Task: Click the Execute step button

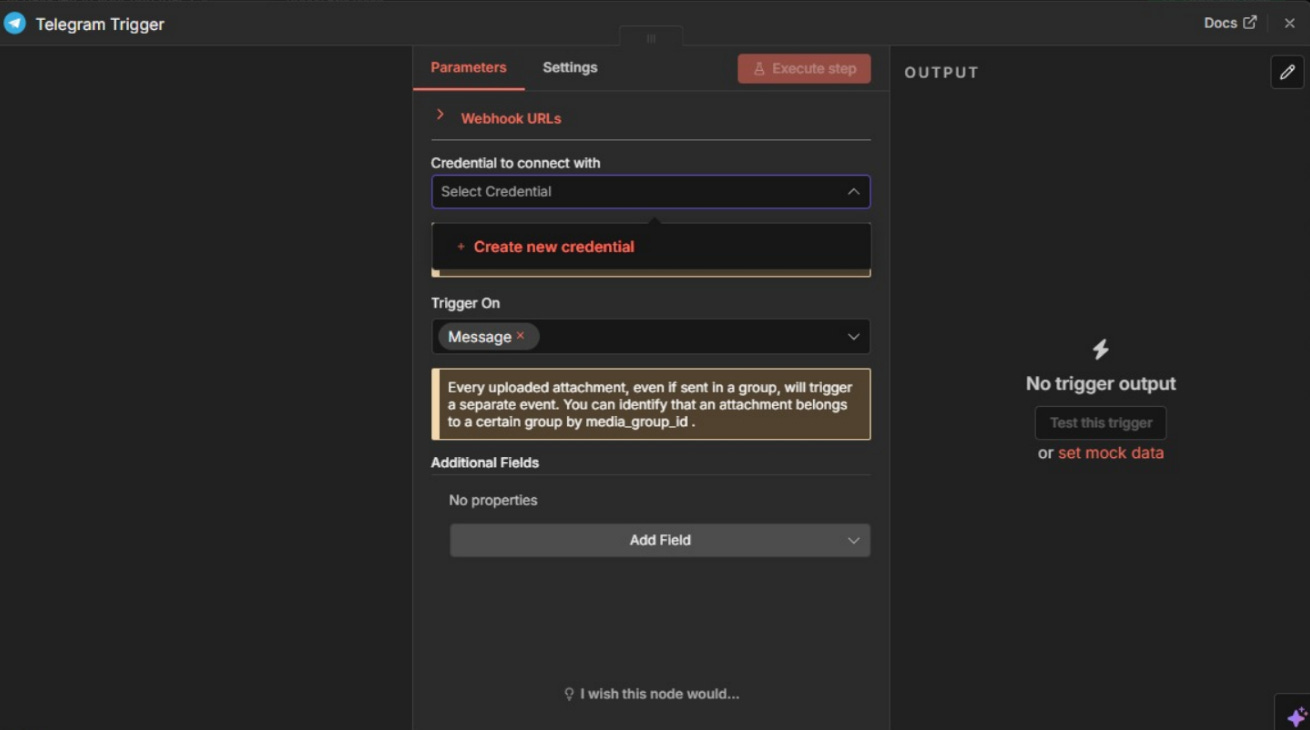Action: 804,69
